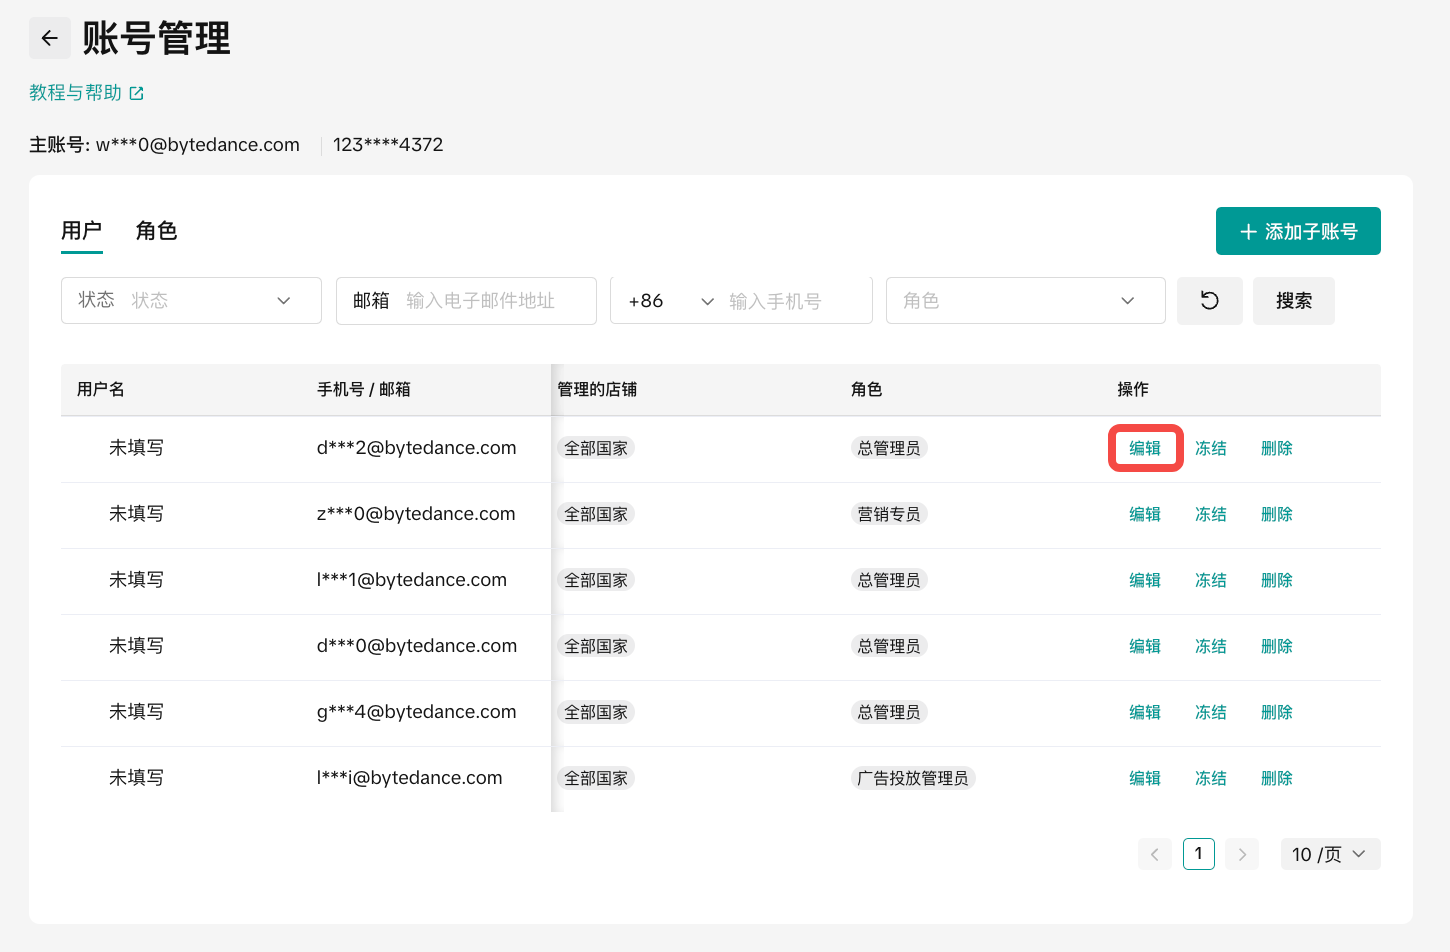1450x952 pixels.
Task: Click the reset filters refresh icon
Action: 1209,301
